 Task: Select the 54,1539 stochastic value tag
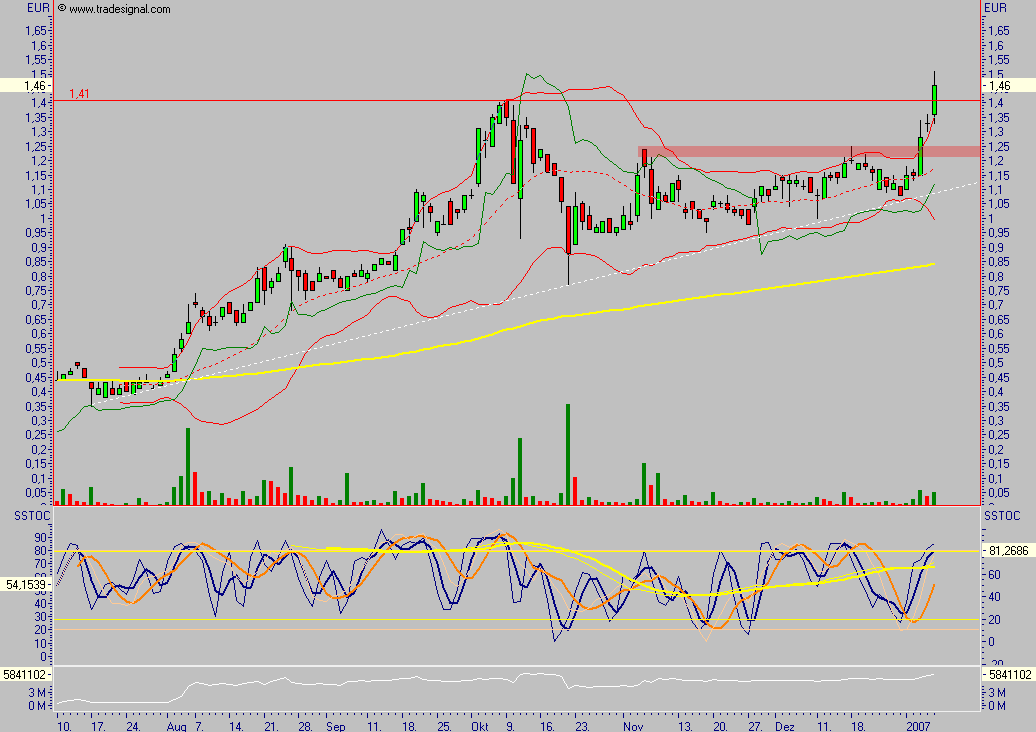point(27,584)
